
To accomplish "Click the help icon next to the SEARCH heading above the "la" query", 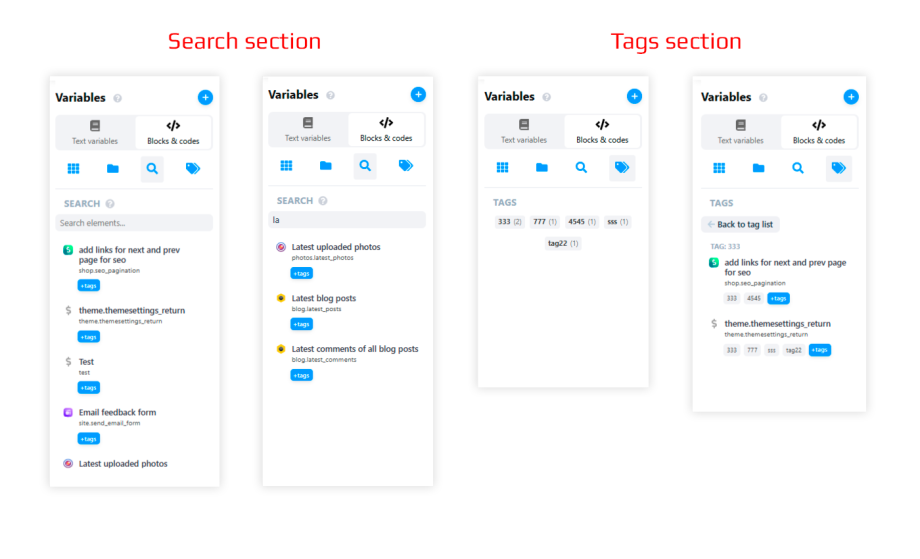I will click(x=322, y=201).
